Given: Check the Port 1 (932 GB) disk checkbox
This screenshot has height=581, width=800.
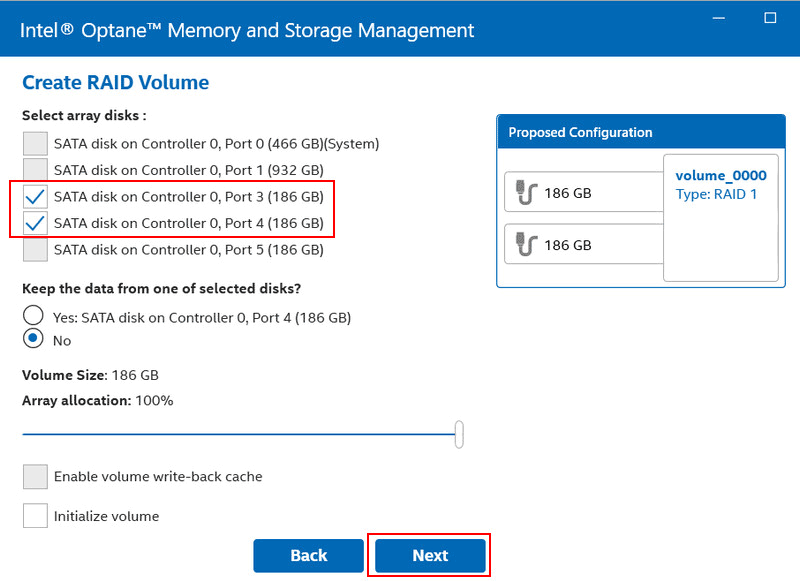Looking at the screenshot, I should coord(35,169).
